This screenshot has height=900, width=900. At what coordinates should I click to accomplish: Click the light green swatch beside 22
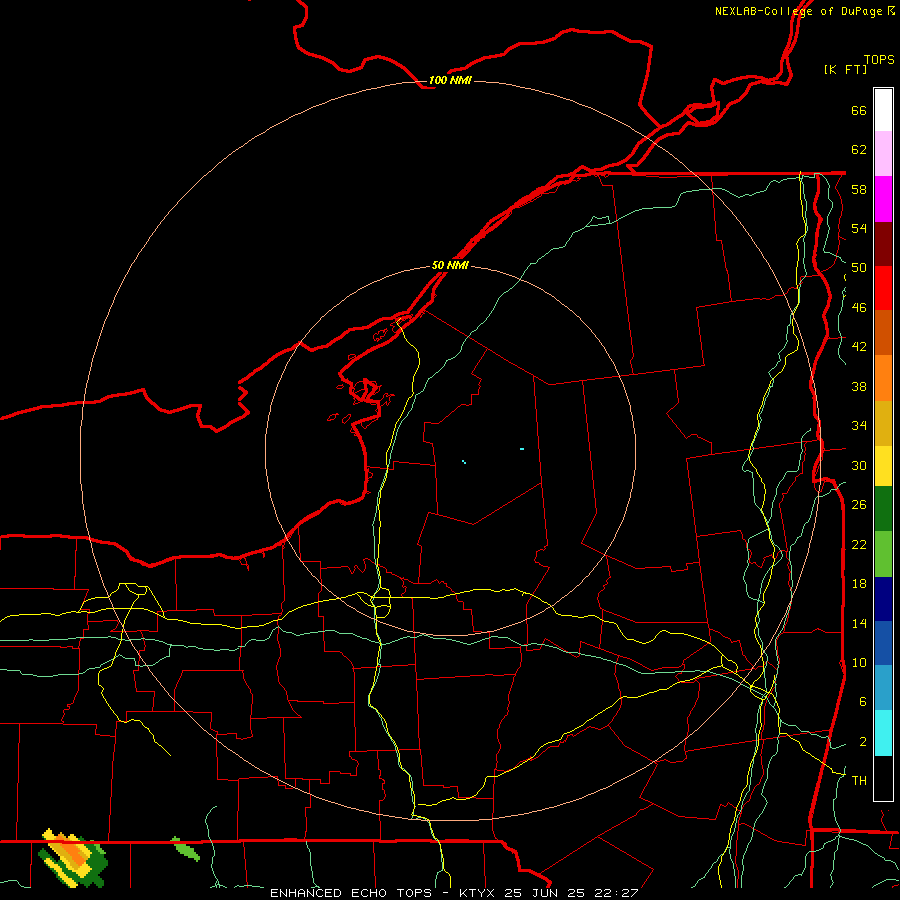883,554
